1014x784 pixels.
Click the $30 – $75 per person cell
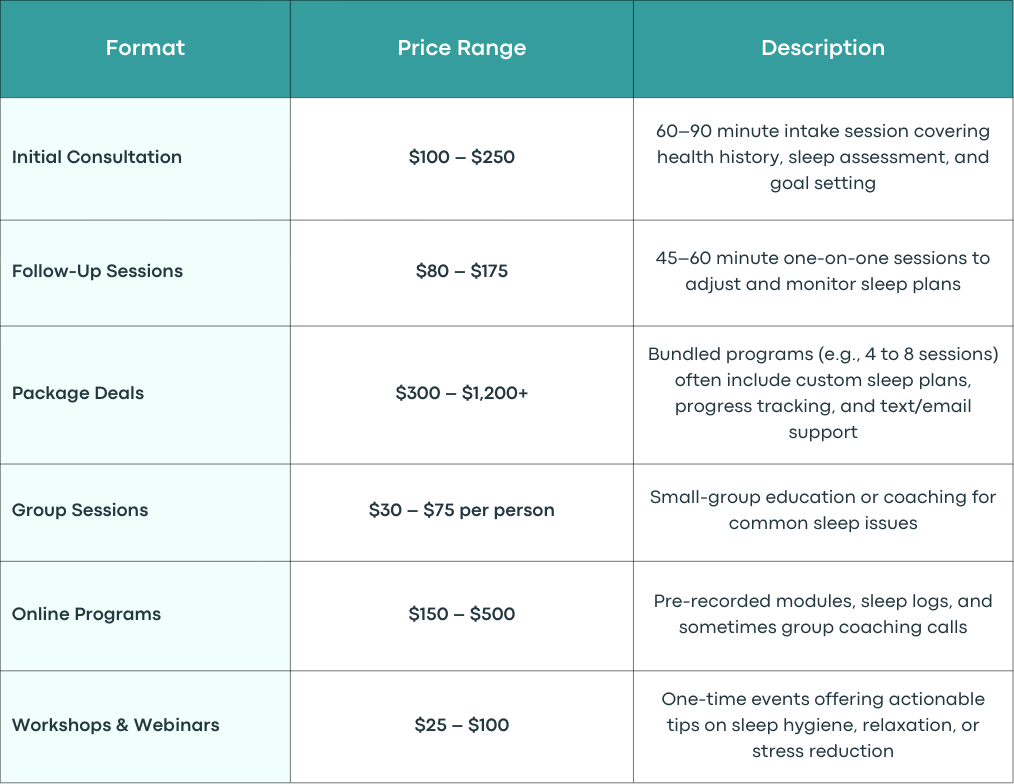[462, 510]
